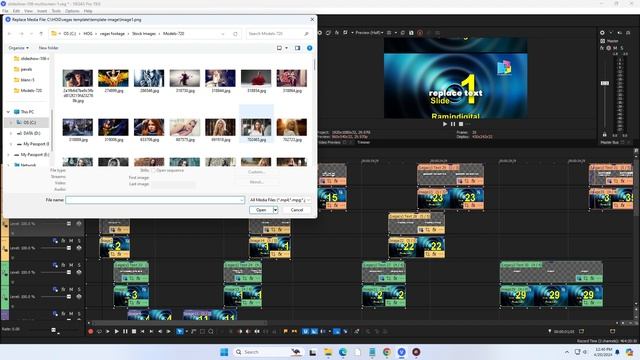Click Play in the timeline transport bar
The image size is (640, 360).
pyautogui.click(x=116, y=331)
